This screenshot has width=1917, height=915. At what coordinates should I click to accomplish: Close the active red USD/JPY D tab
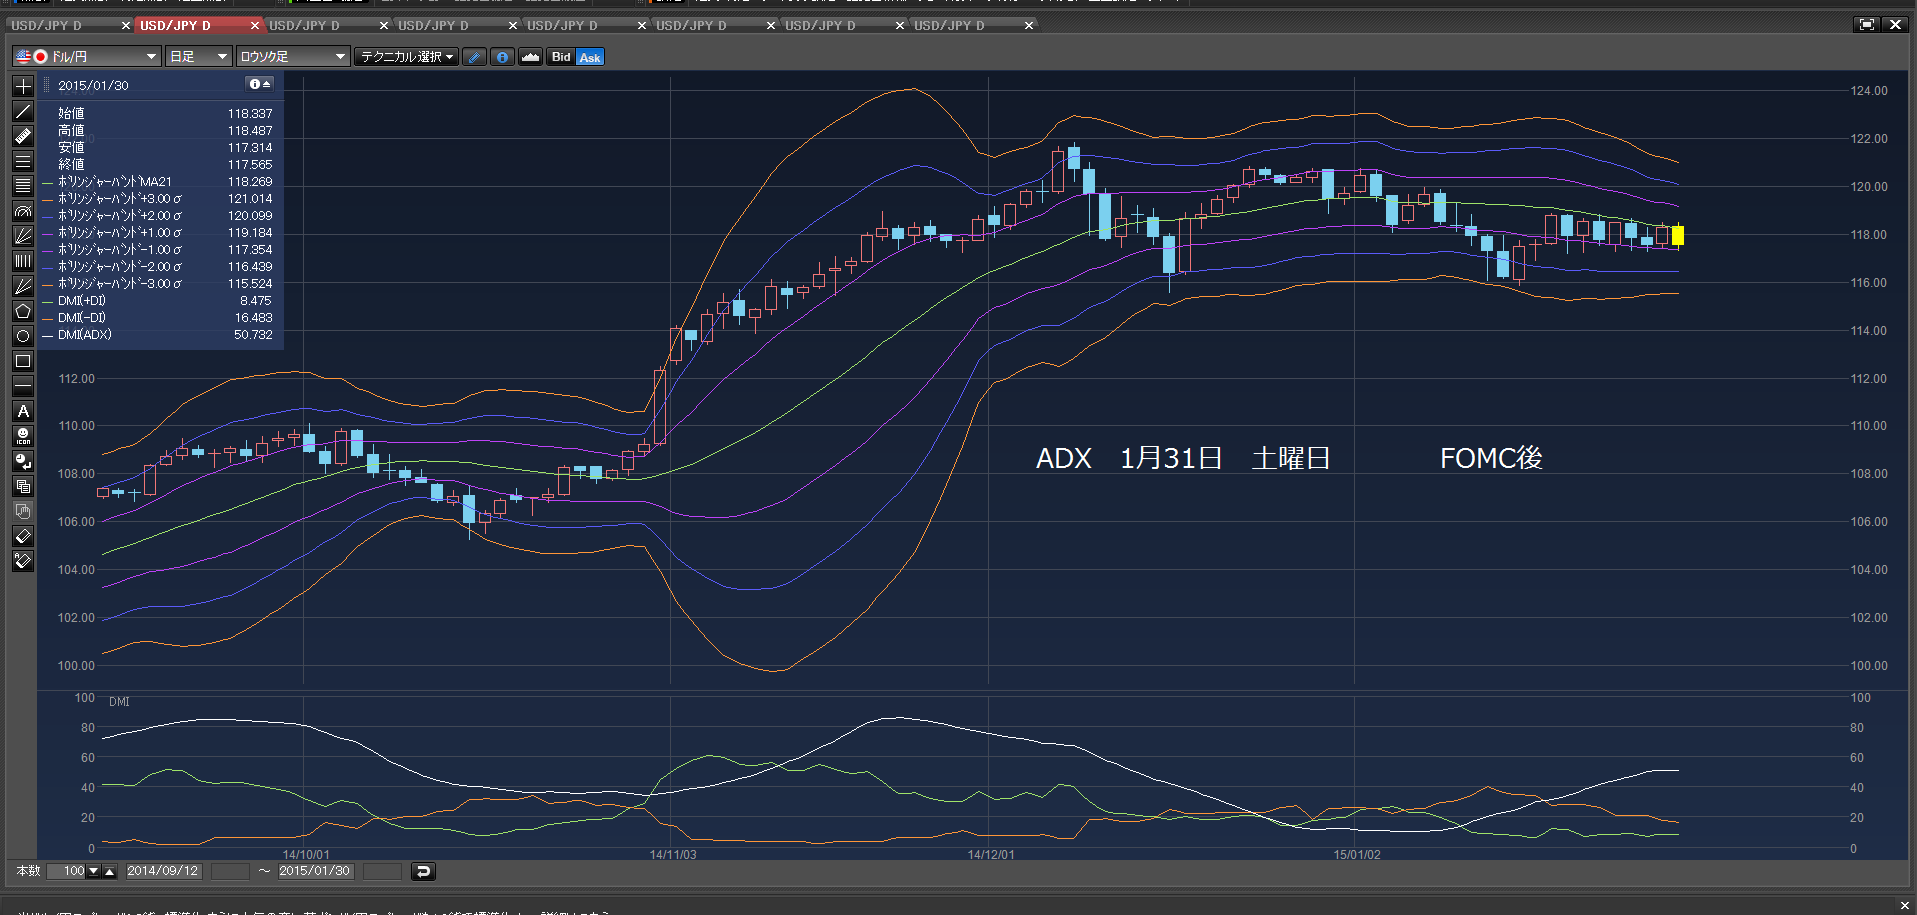[254, 25]
